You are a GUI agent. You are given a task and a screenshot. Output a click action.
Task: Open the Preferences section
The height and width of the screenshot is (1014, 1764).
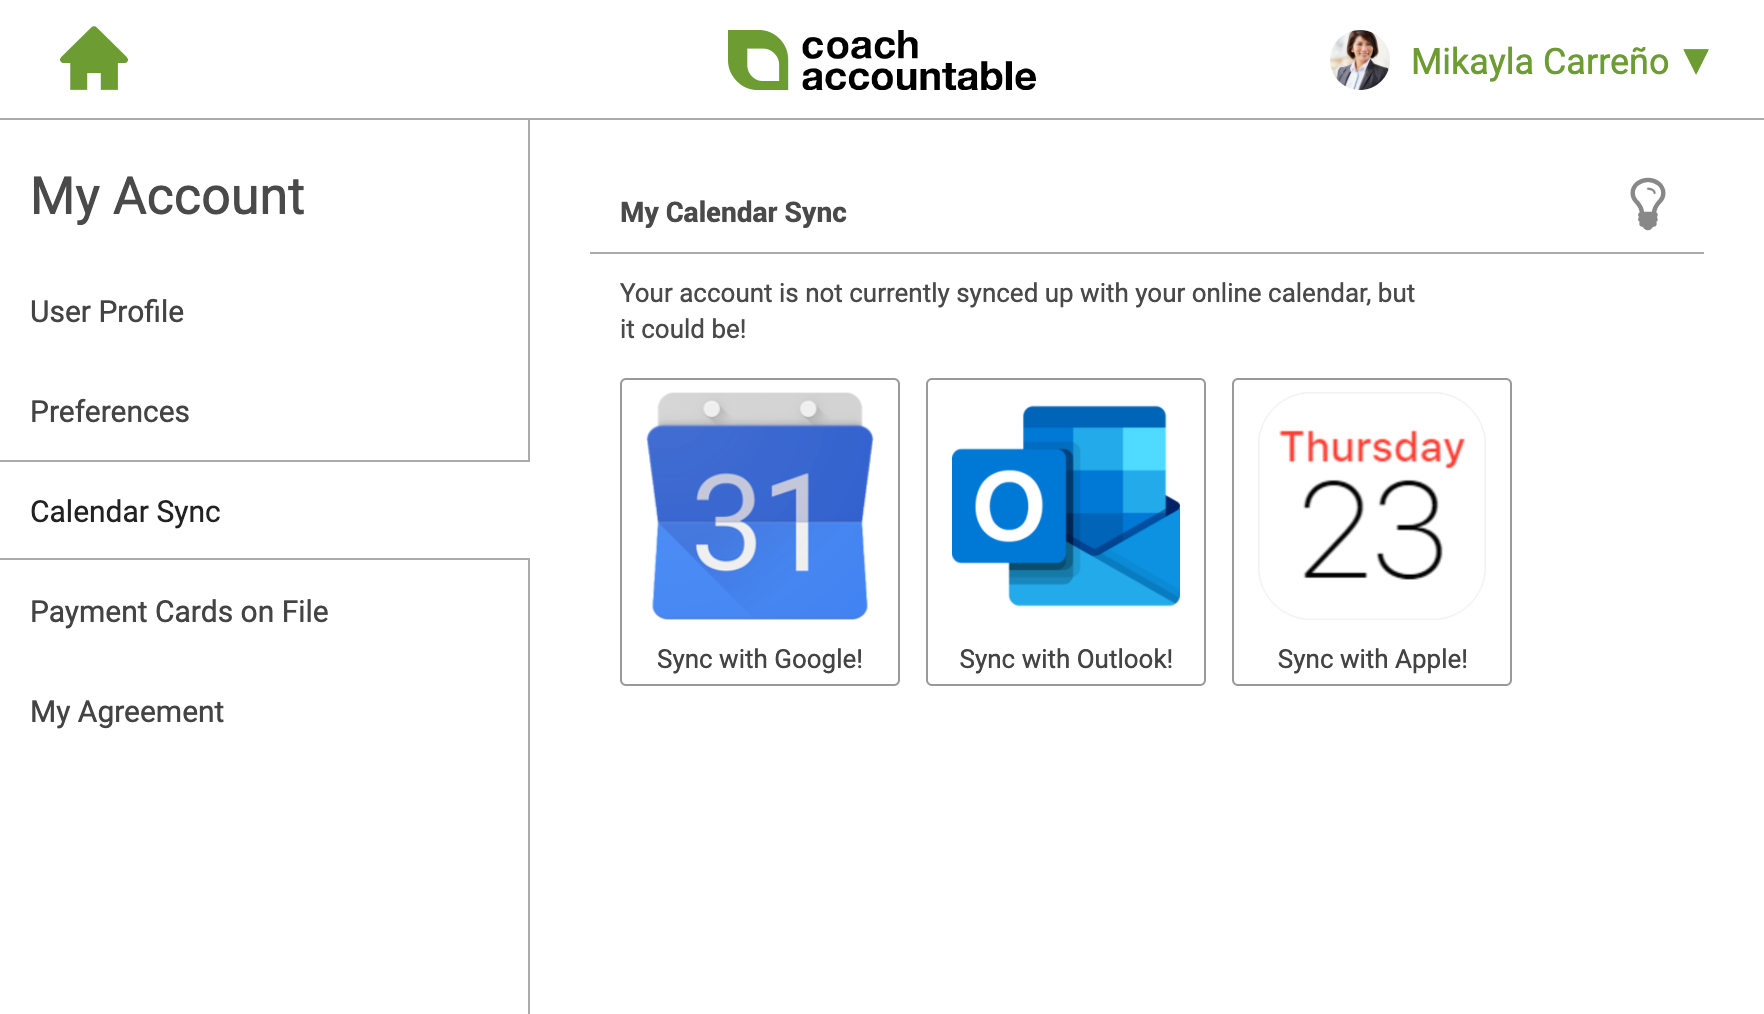pyautogui.click(x=110, y=411)
